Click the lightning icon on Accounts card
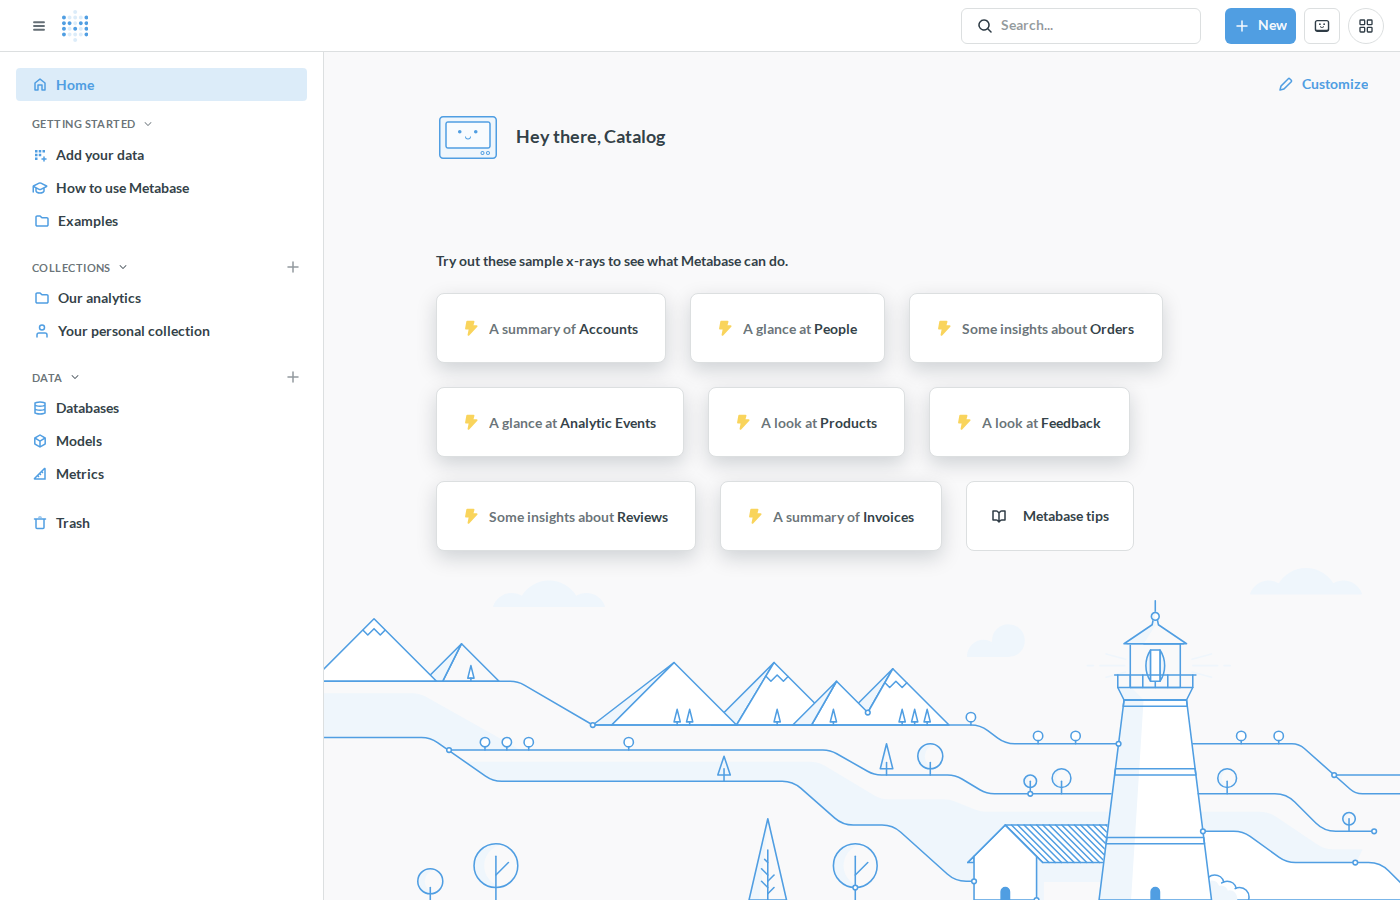Image resolution: width=1400 pixels, height=900 pixels. tap(471, 328)
